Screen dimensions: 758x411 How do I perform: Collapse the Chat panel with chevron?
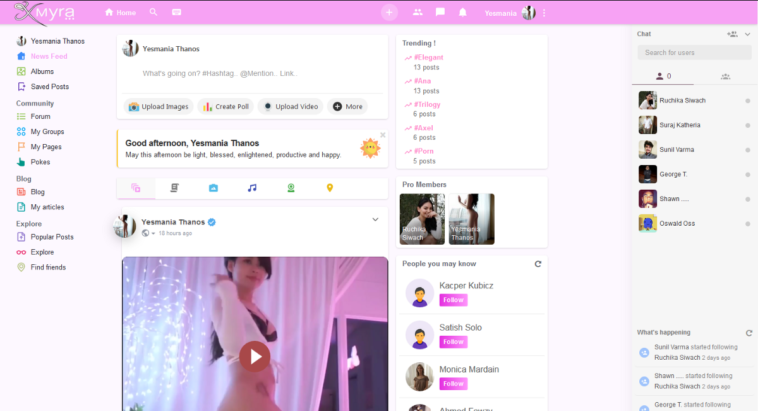point(747,34)
